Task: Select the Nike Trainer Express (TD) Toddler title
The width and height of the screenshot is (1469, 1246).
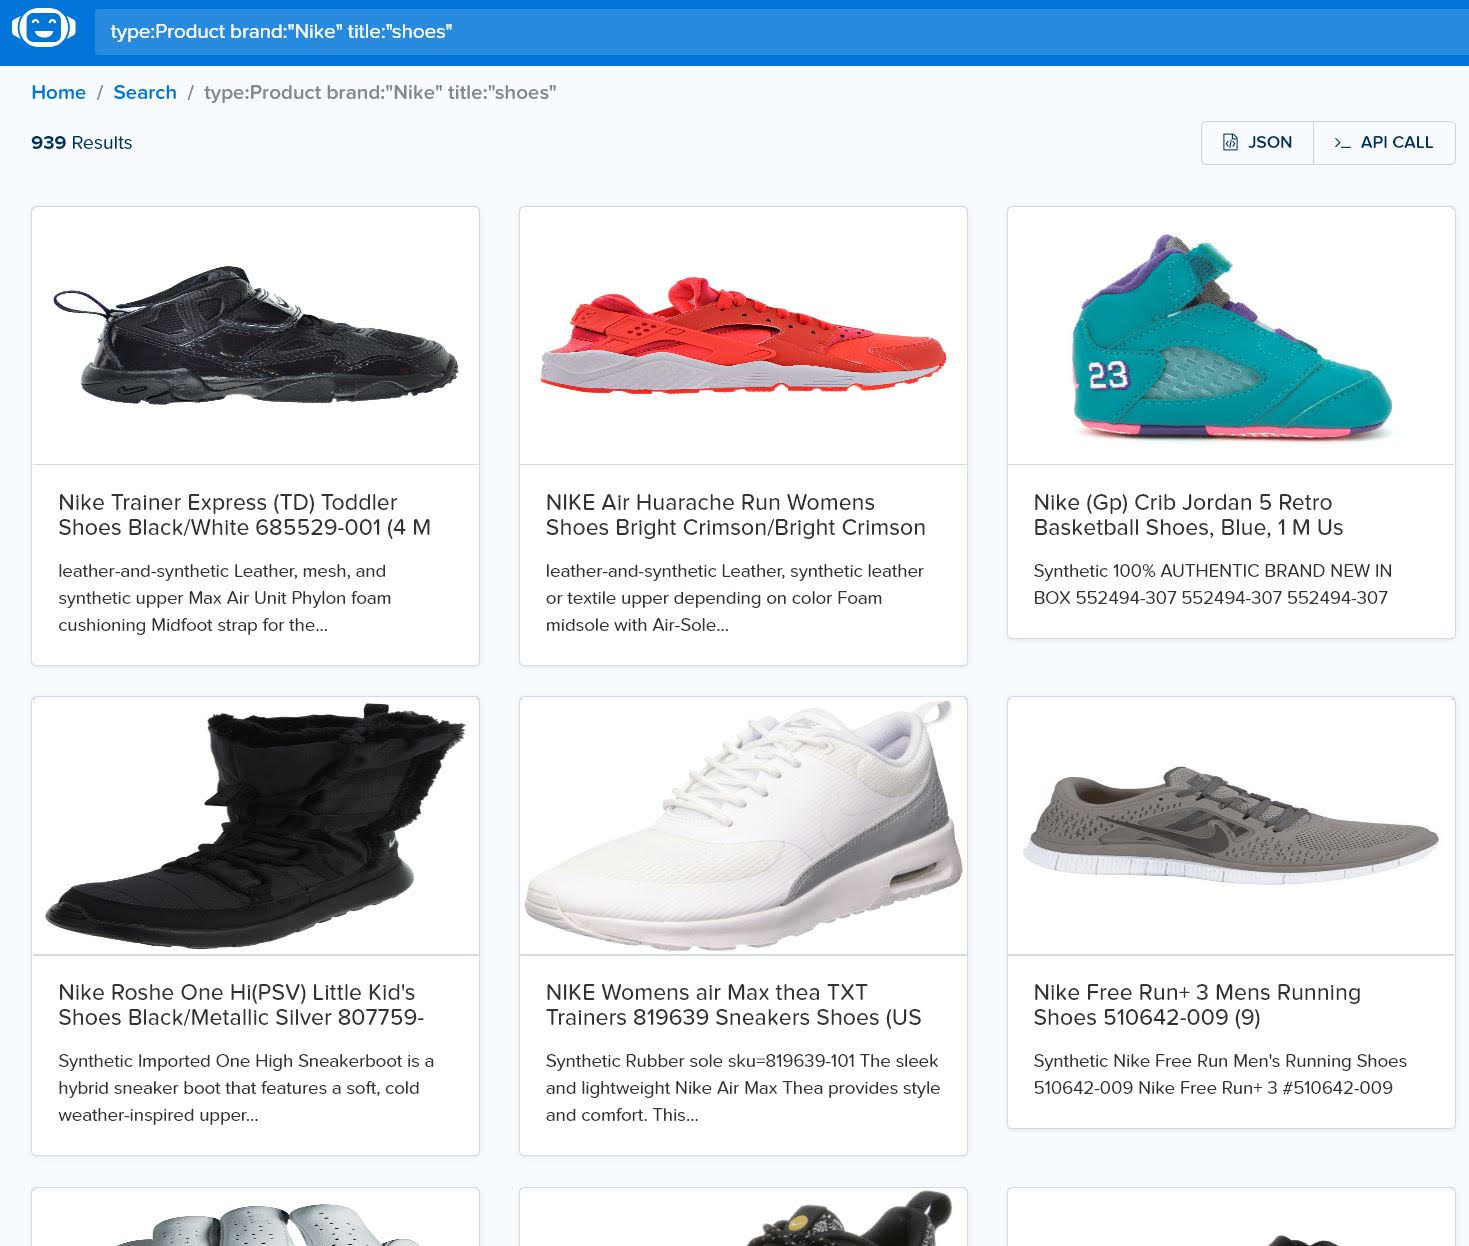Action: click(244, 515)
